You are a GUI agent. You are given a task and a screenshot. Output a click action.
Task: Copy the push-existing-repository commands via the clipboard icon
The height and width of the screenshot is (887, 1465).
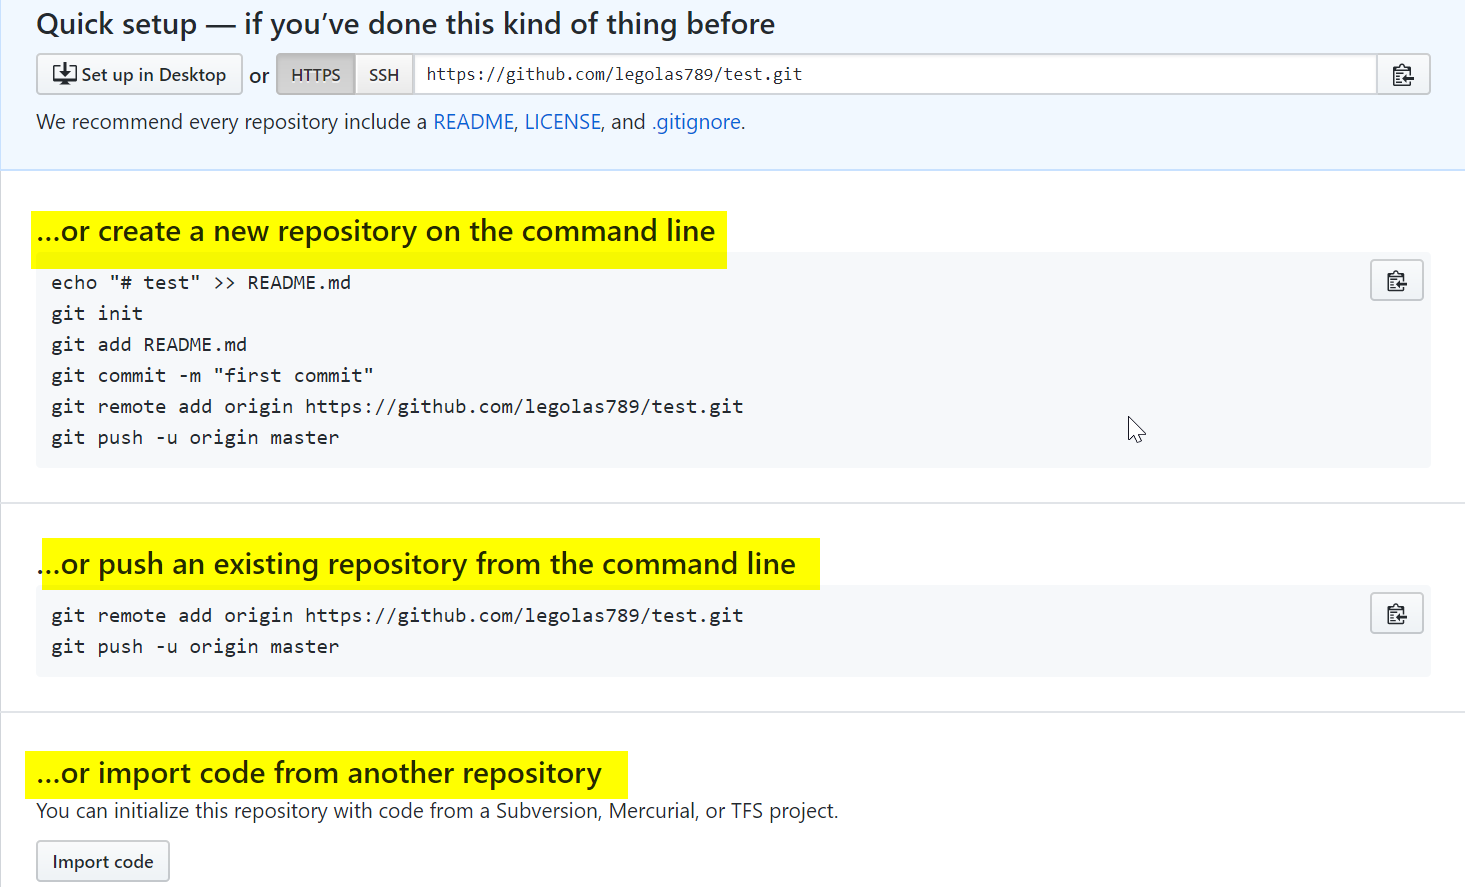tap(1397, 614)
